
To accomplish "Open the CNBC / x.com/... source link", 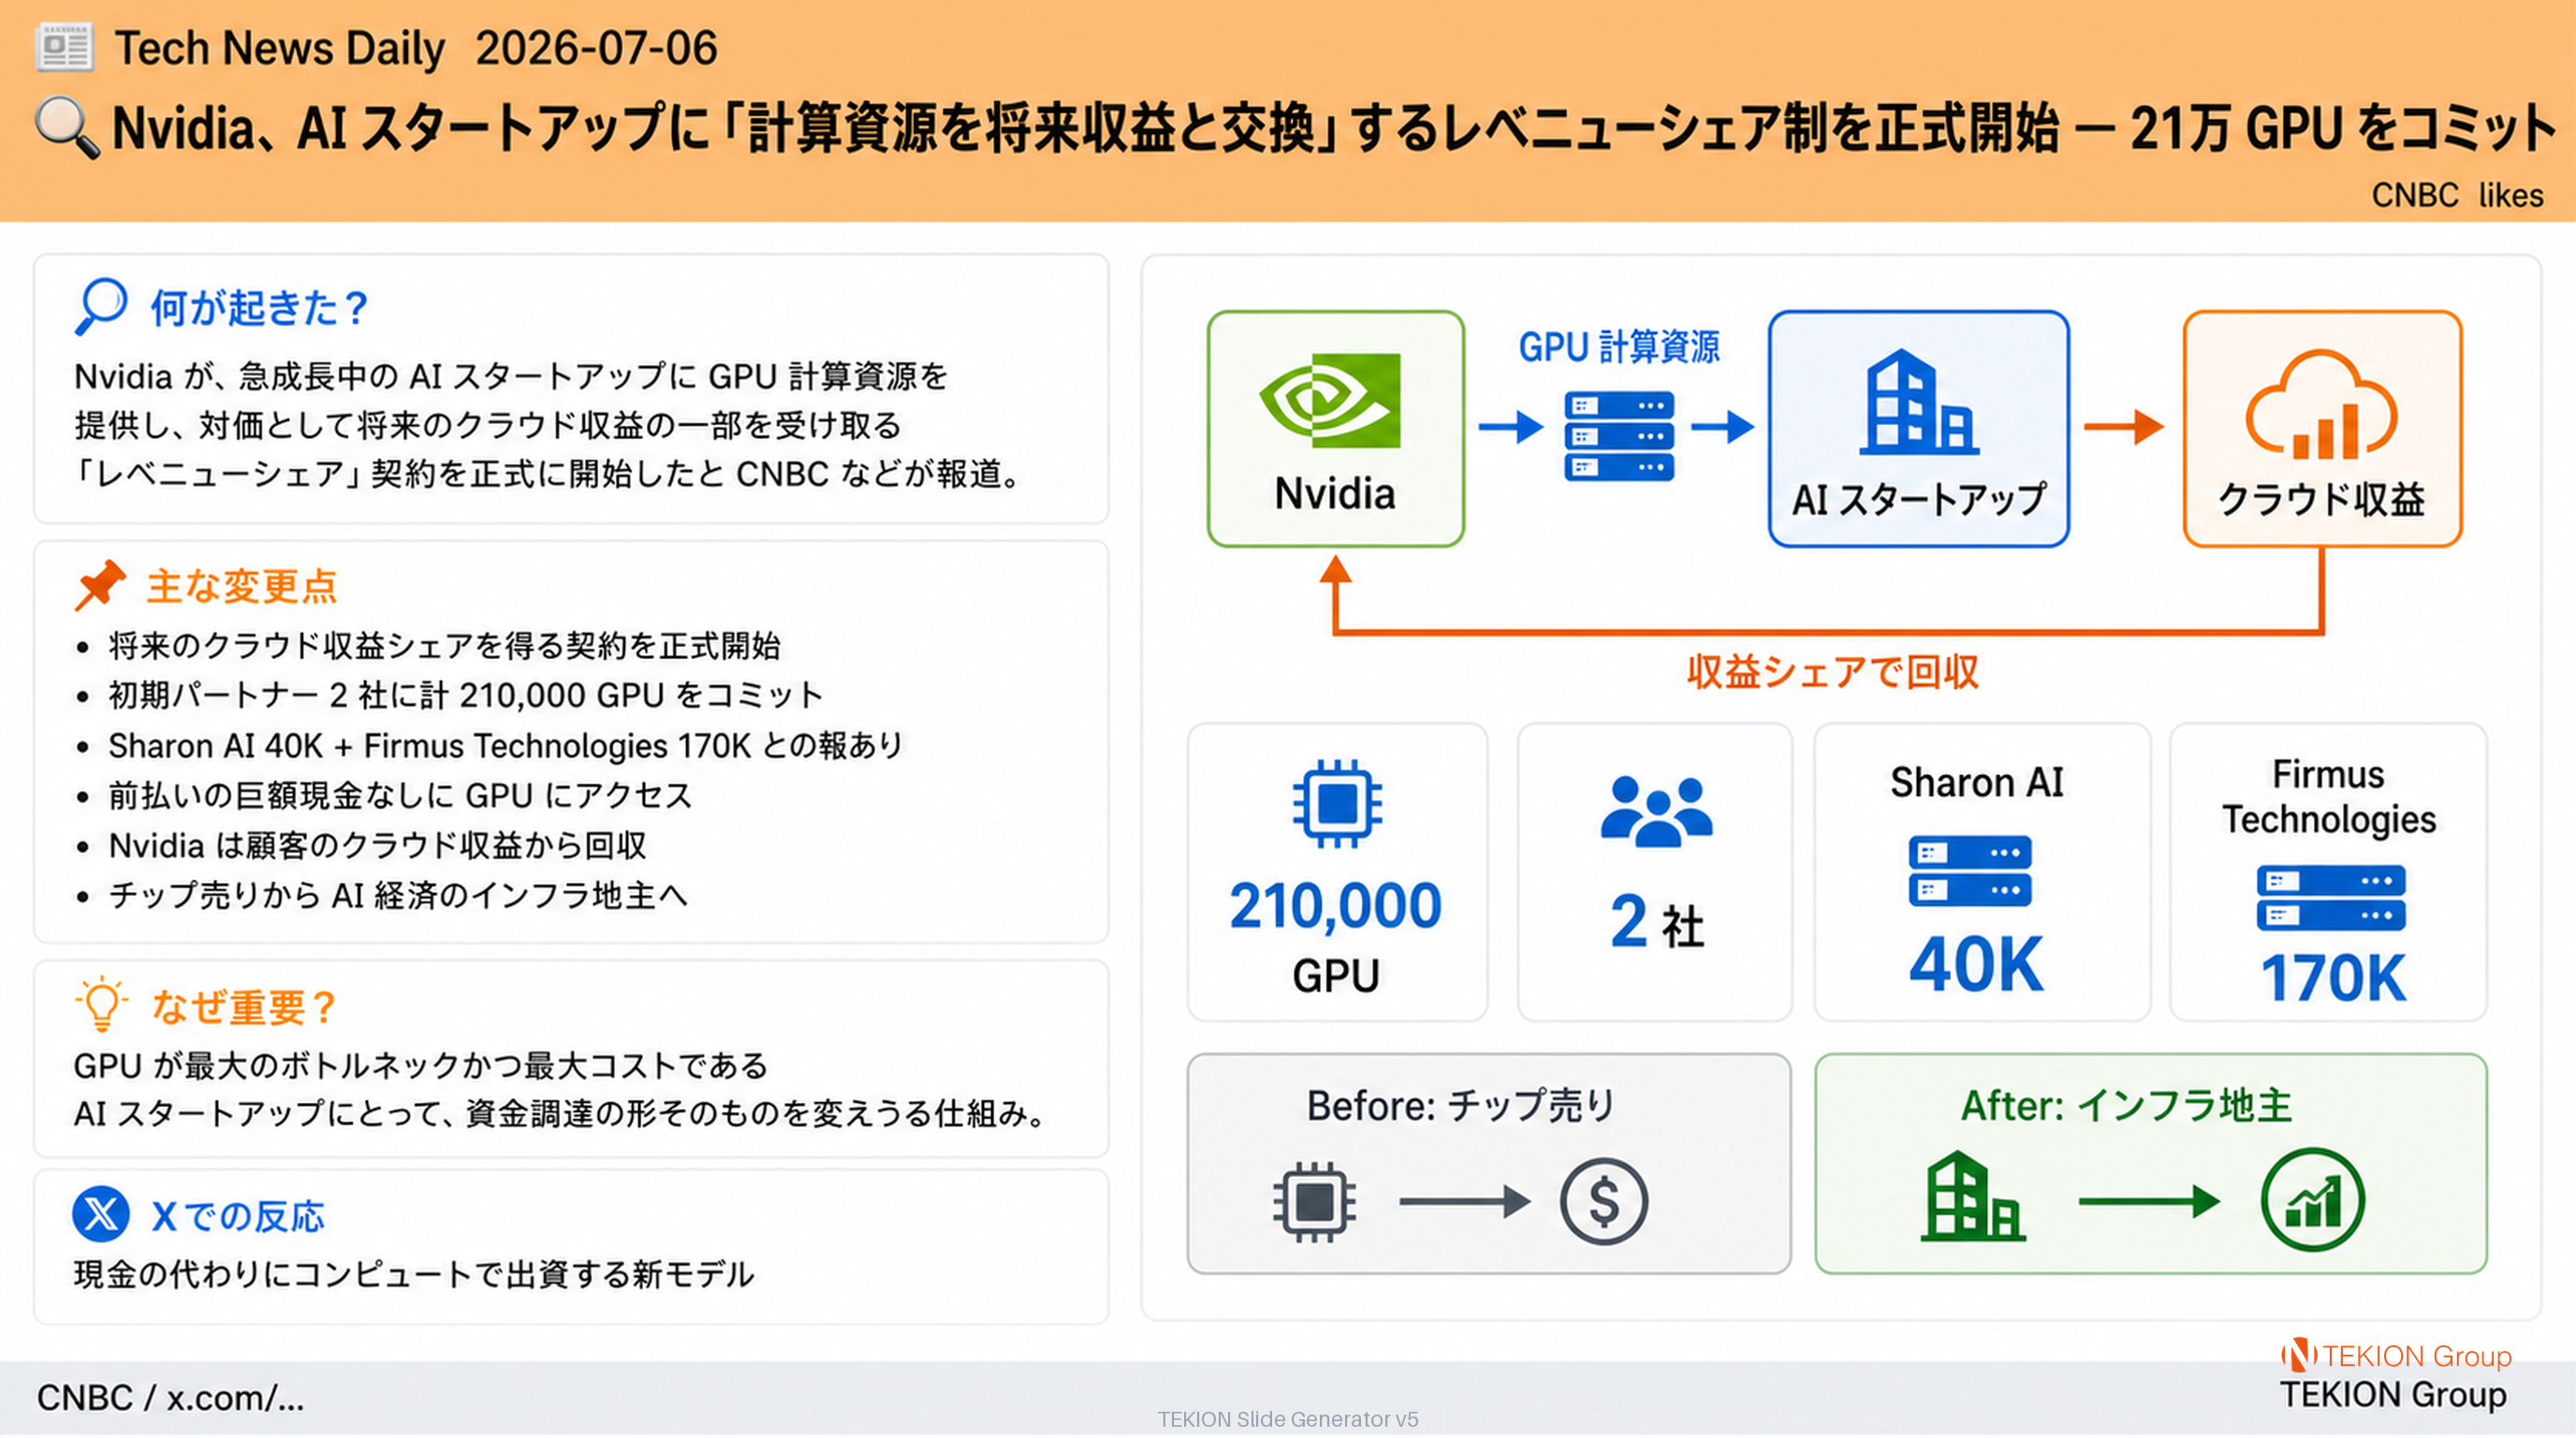I will point(170,1397).
